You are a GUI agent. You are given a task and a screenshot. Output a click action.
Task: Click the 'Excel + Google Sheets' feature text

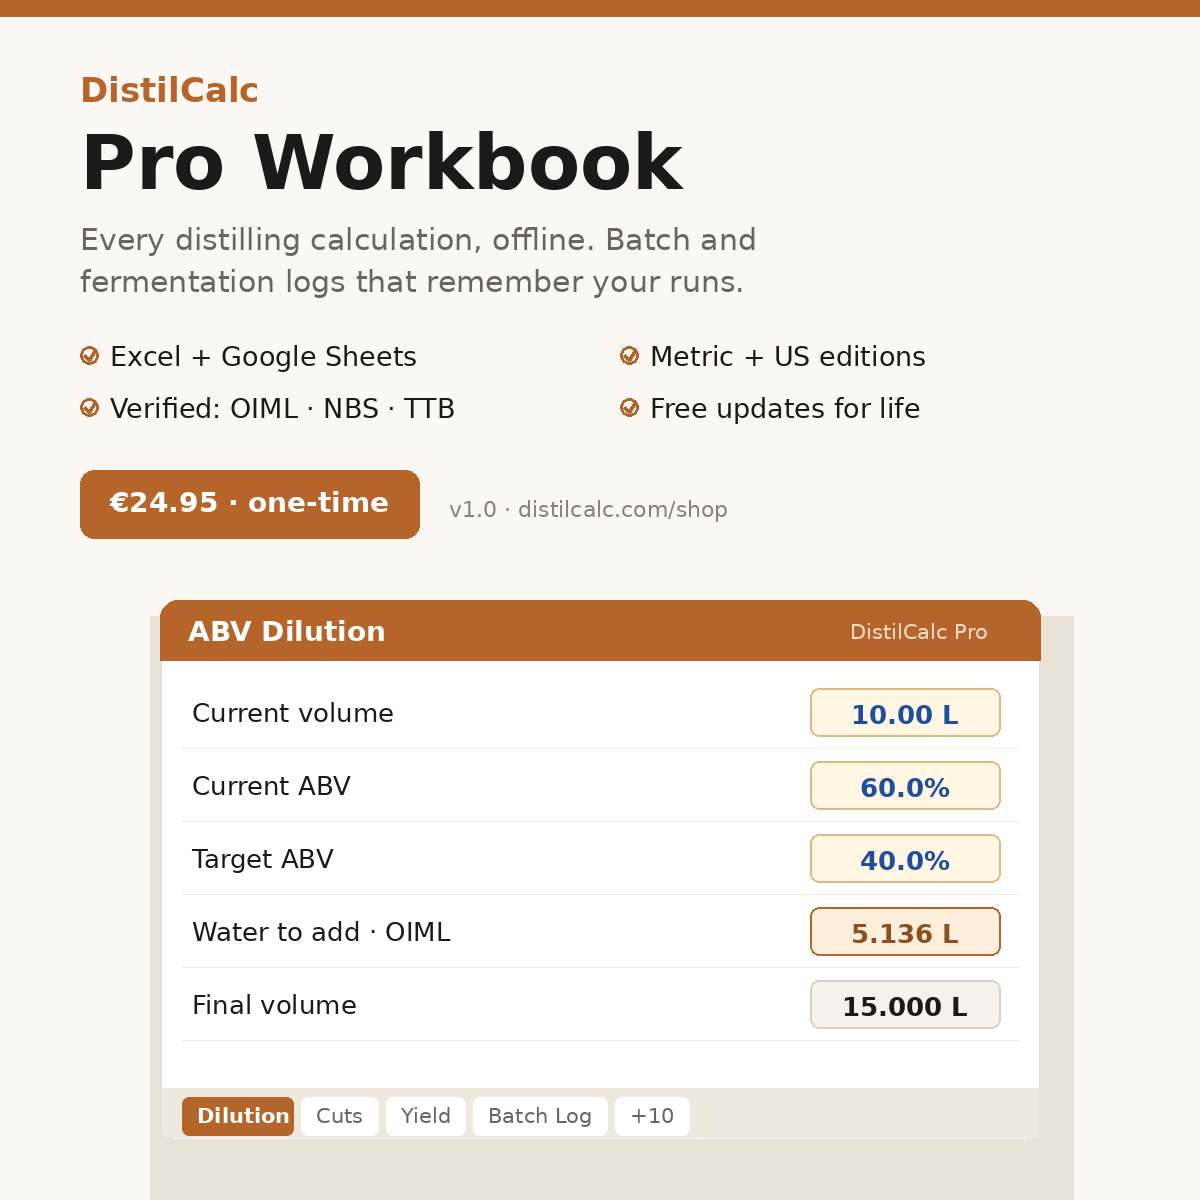(263, 357)
